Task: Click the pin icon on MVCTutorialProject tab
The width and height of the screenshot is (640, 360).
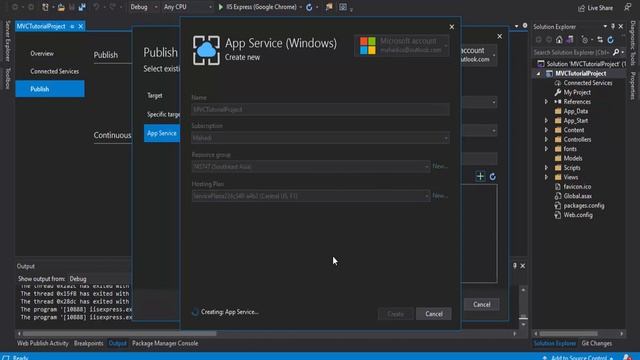Action: tap(72, 26)
